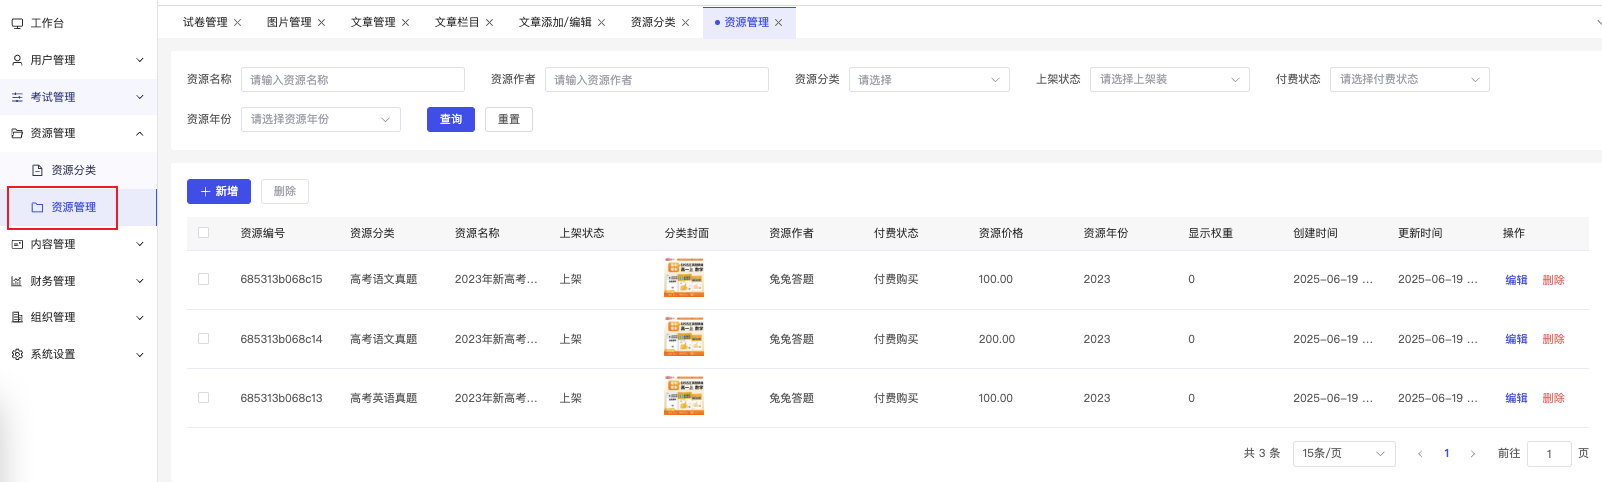Delete the 685313b068c14 row
The height and width of the screenshot is (482, 1602).
1553,339
